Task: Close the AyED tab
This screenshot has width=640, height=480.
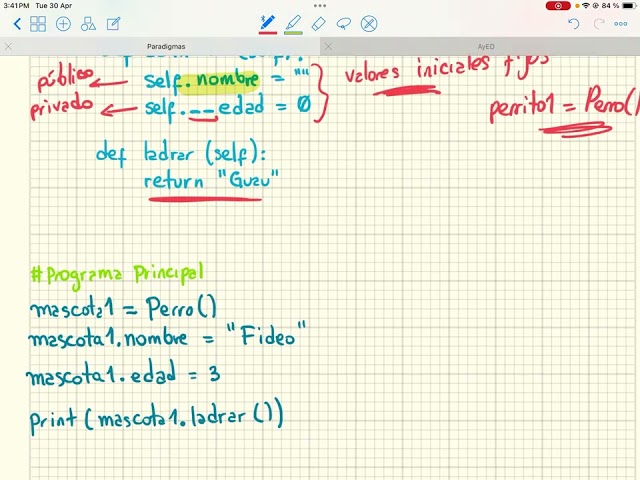Action: pos(328,47)
